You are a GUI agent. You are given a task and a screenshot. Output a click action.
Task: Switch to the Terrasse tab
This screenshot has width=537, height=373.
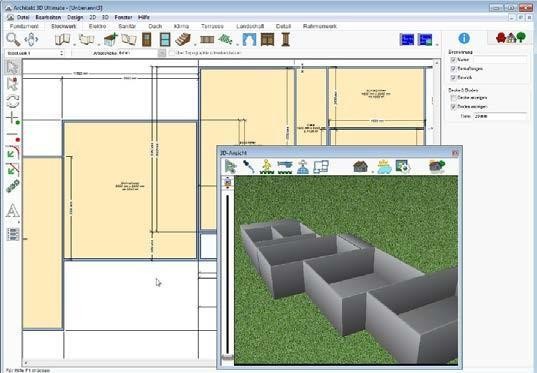point(212,26)
